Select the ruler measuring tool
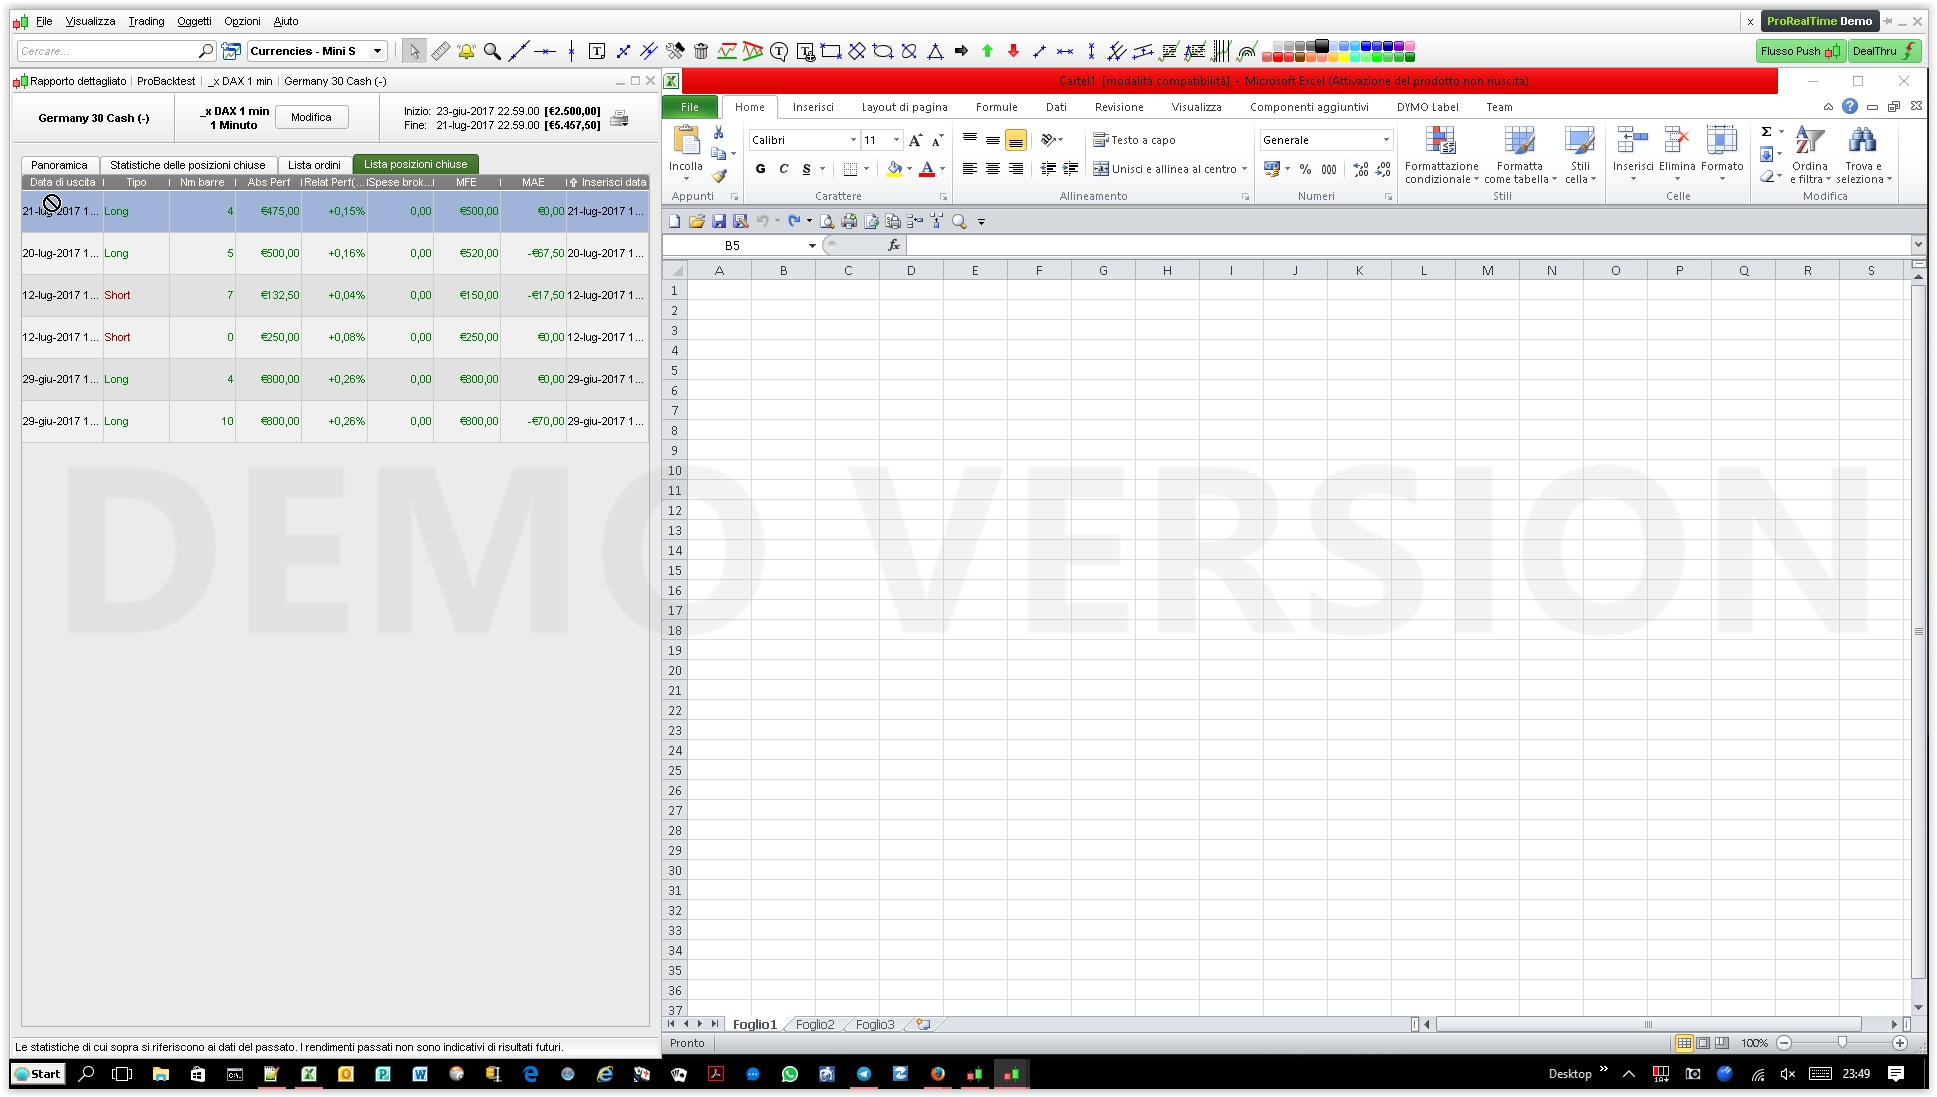This screenshot has height=1097, width=1937. pyautogui.click(x=440, y=51)
